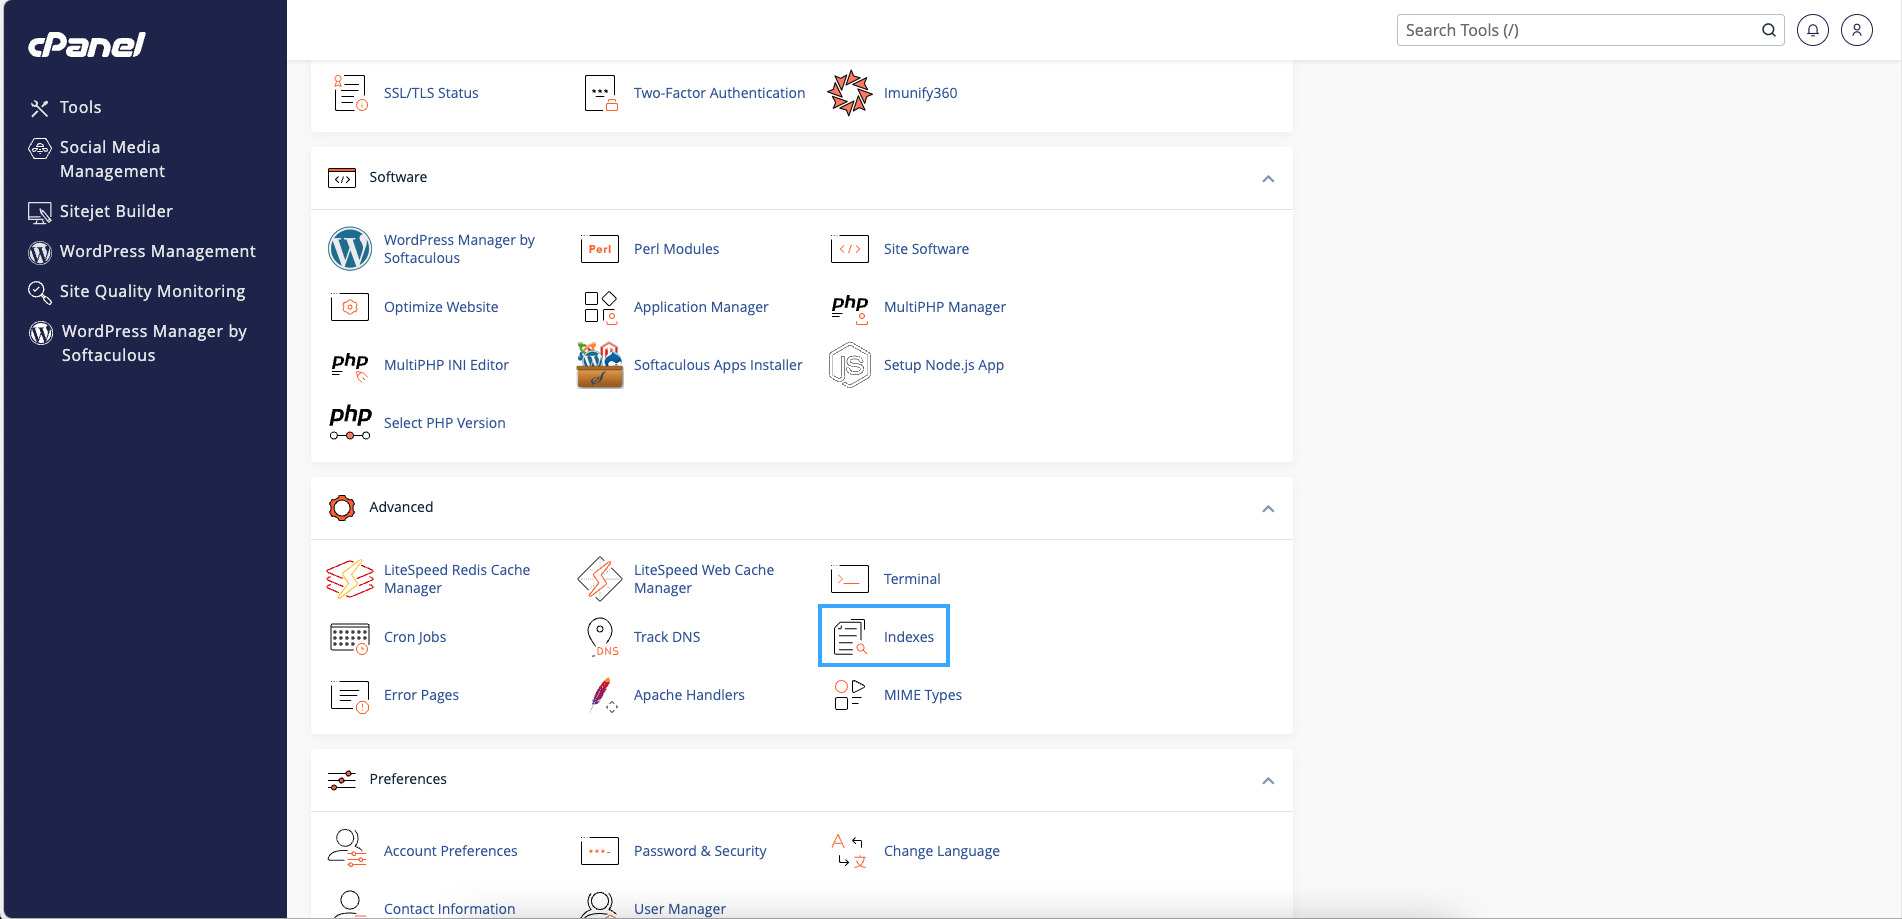Click the Imunify360 star icon
Screen dimensions: 1902x919
click(x=849, y=92)
